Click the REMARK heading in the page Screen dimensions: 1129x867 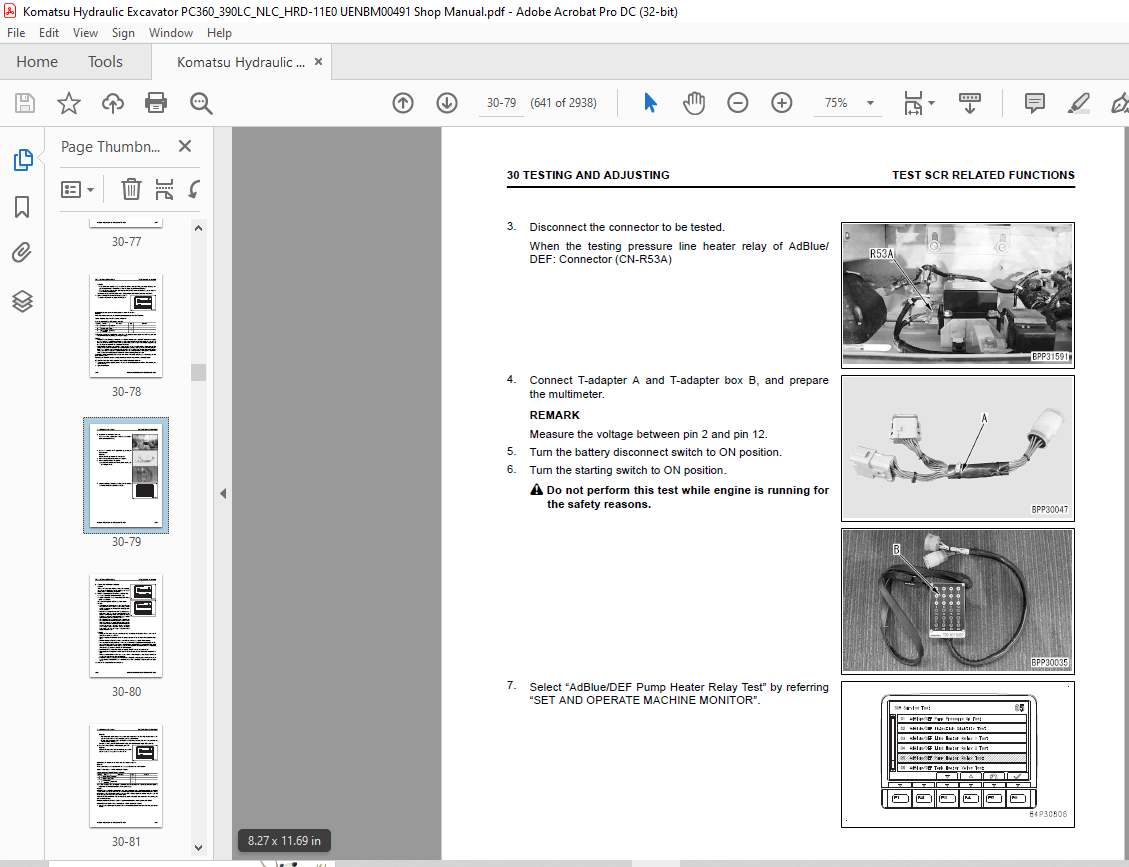coord(554,415)
